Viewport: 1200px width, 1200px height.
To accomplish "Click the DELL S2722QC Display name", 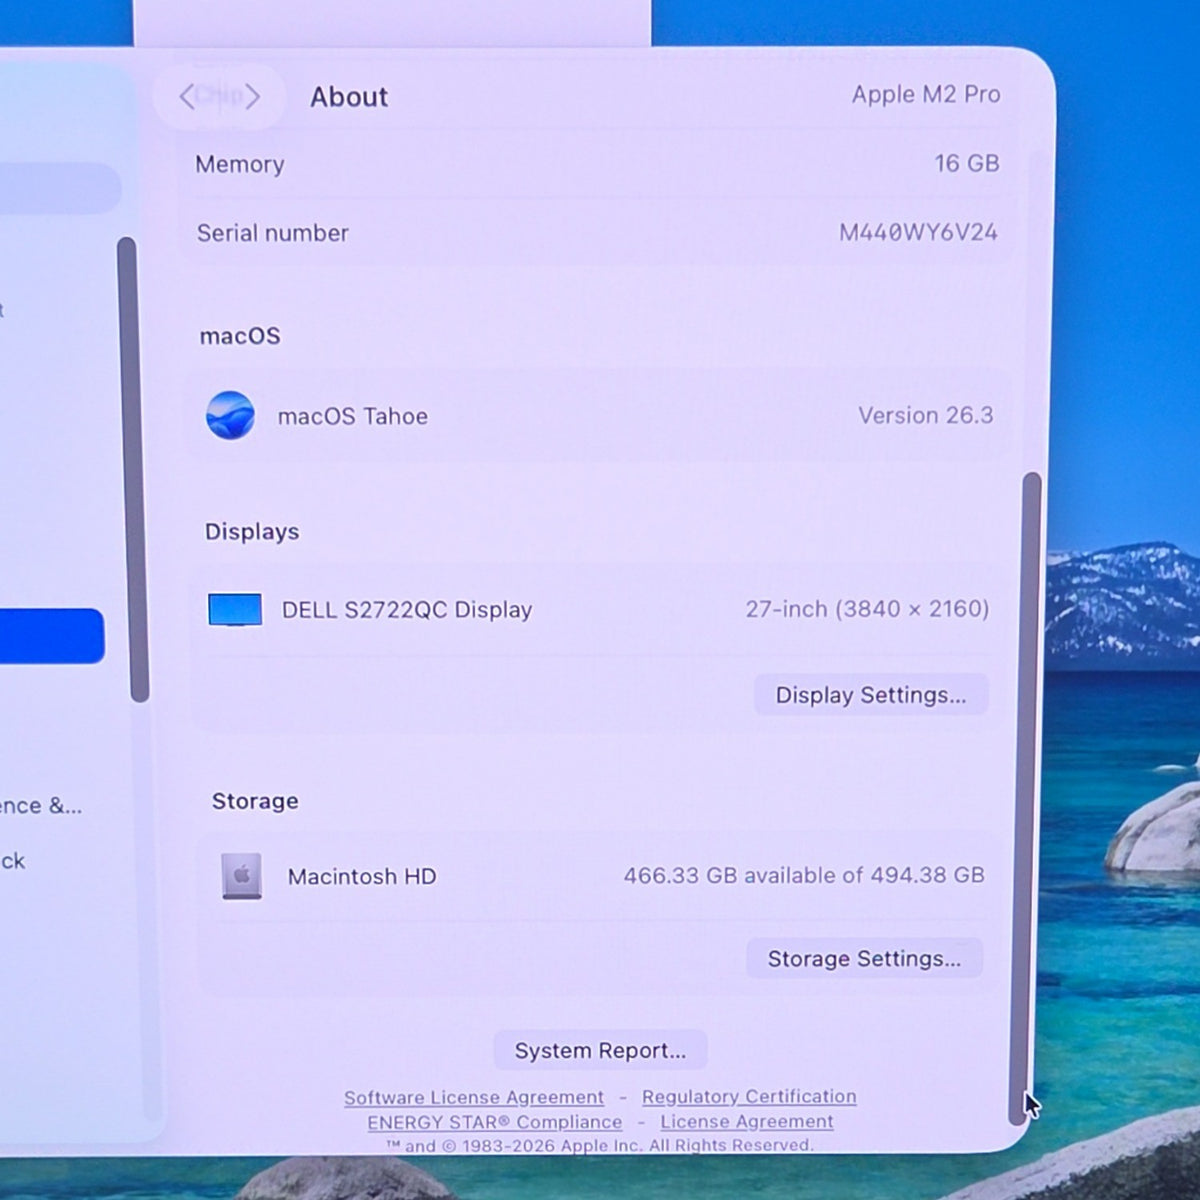I will [x=407, y=610].
